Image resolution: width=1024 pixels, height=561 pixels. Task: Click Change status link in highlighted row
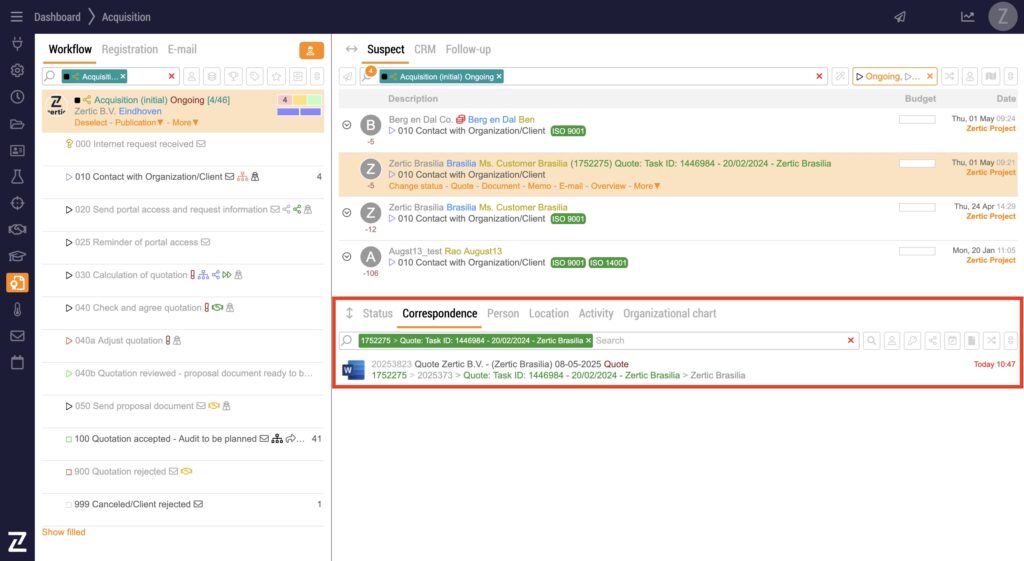point(416,186)
